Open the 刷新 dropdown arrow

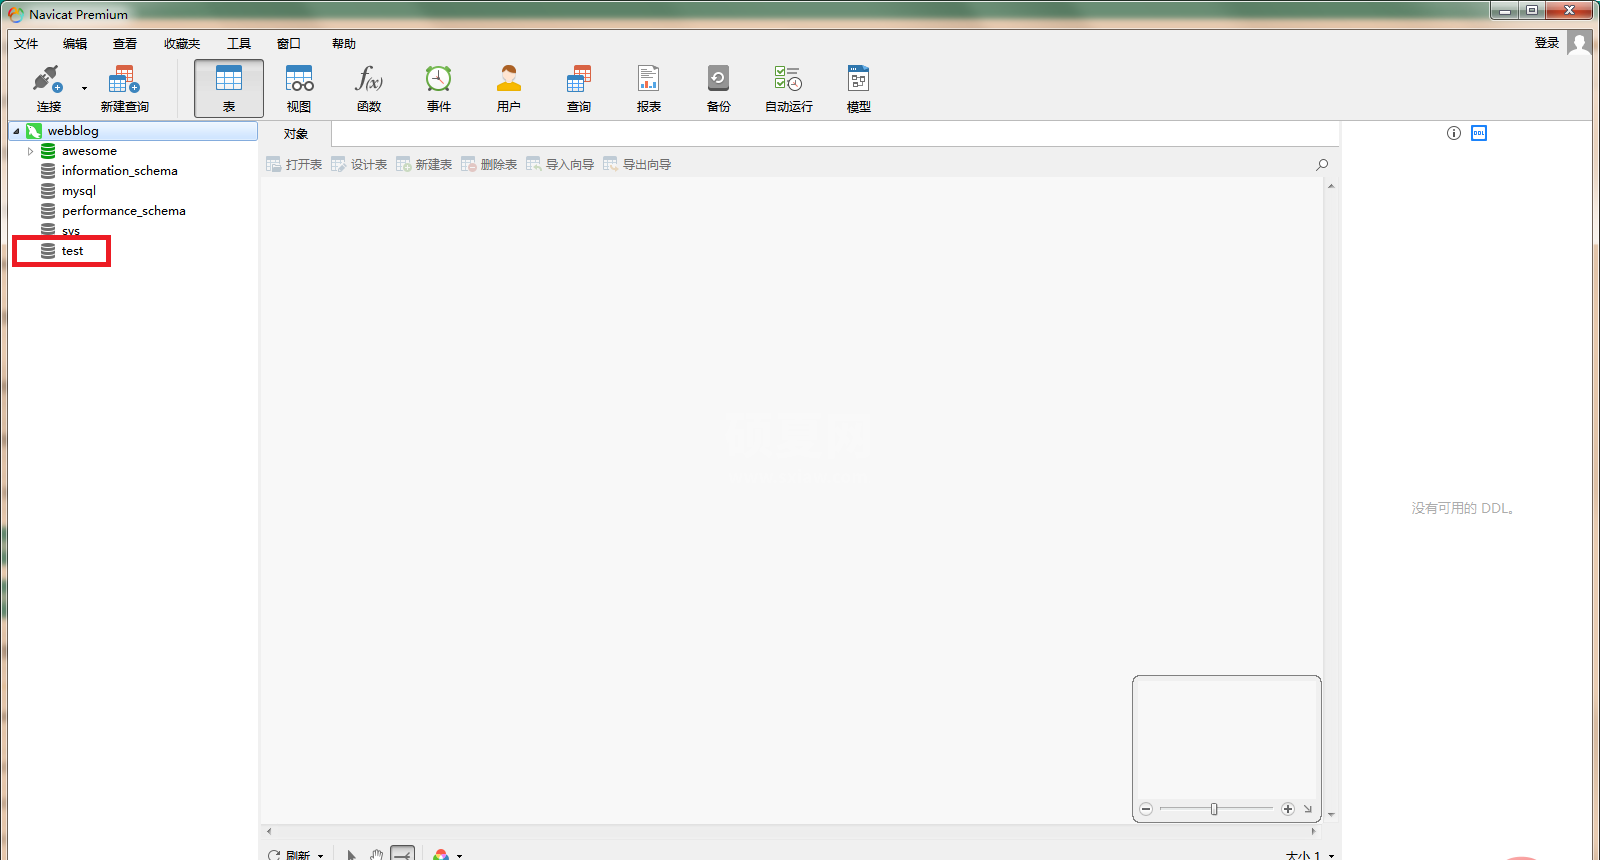[320, 856]
